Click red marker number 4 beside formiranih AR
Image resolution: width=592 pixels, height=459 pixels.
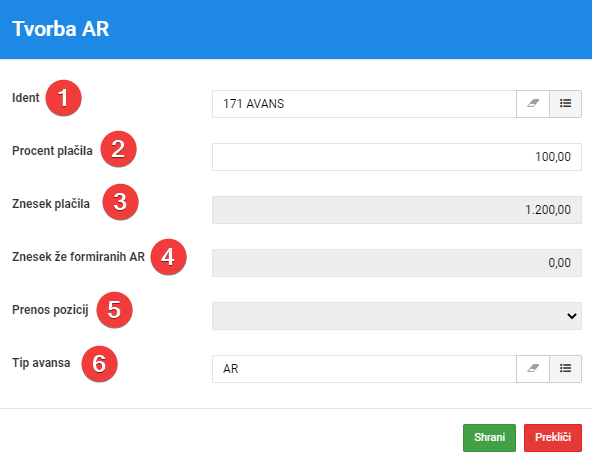168,257
